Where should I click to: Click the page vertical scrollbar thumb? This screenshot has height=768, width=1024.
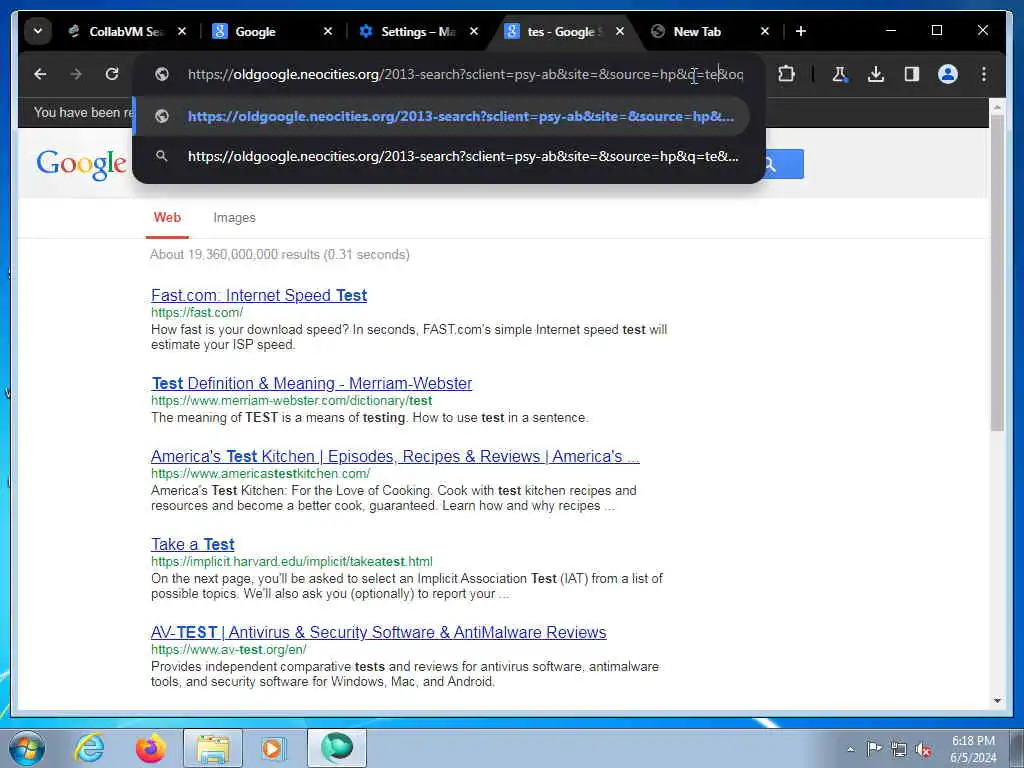[x=997, y=273]
